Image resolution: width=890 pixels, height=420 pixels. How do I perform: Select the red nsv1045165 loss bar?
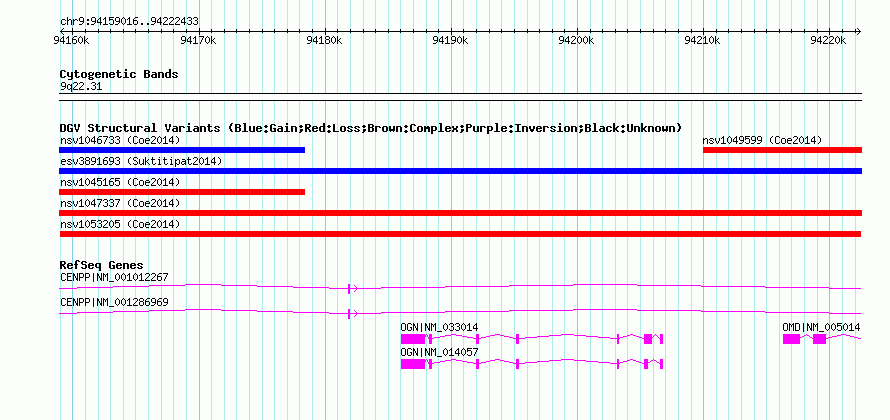182,192
